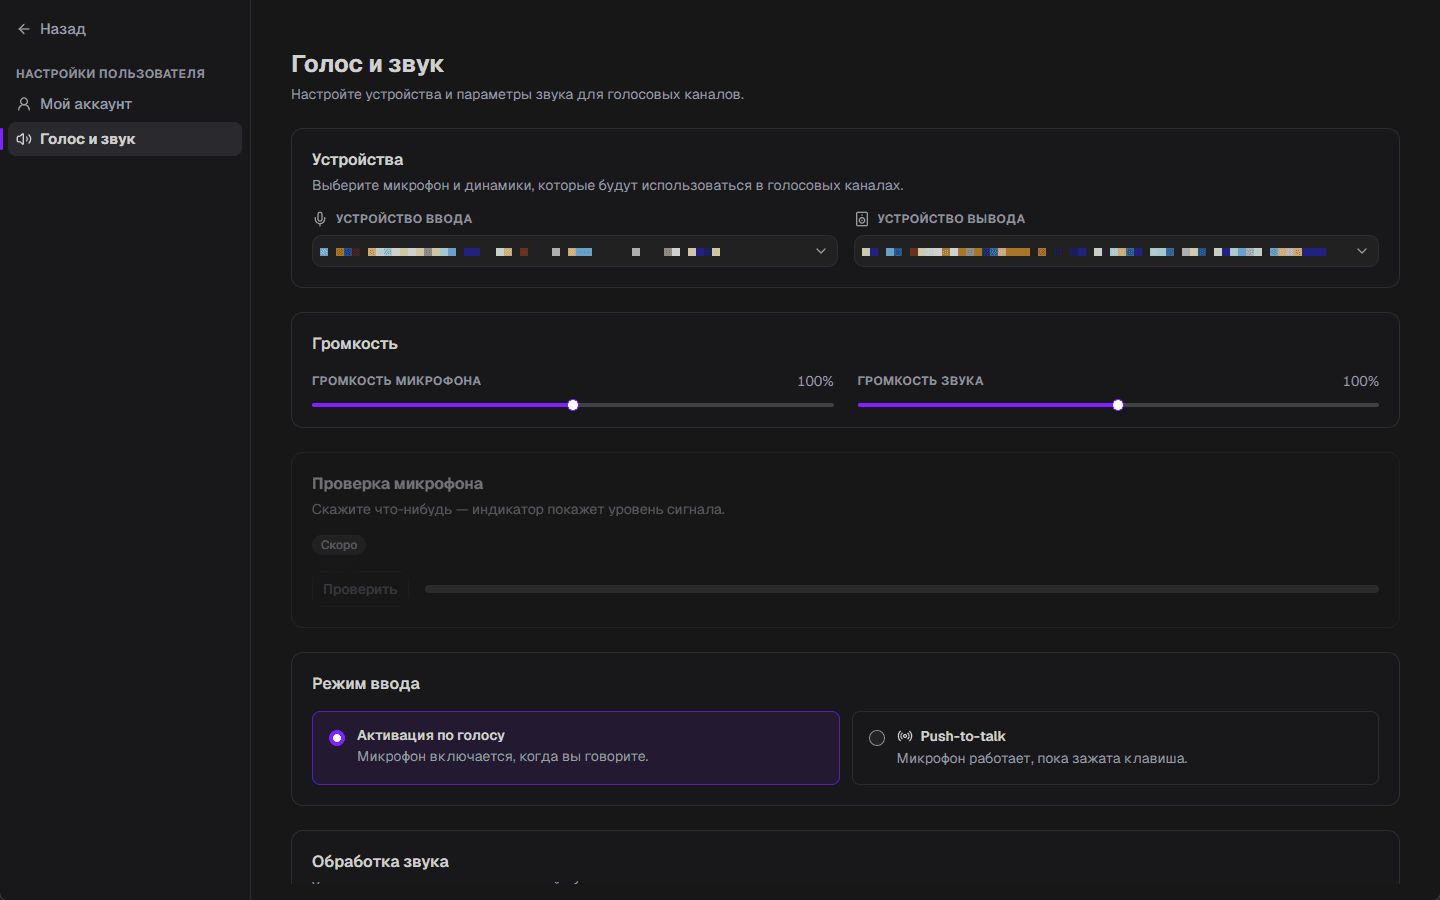Viewport: 1440px width, 900px height.
Task: Click the speaker icon beside Голос и звук
Action: coord(24,139)
